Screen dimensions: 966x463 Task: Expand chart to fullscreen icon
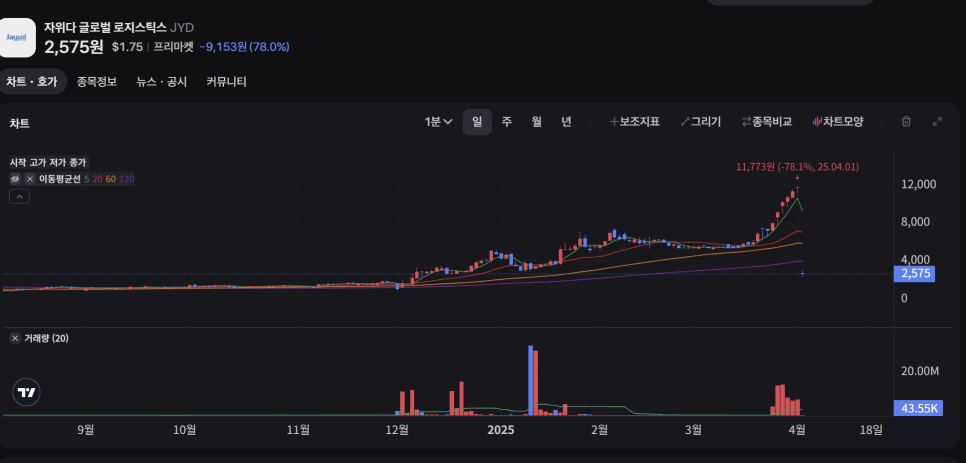click(937, 122)
